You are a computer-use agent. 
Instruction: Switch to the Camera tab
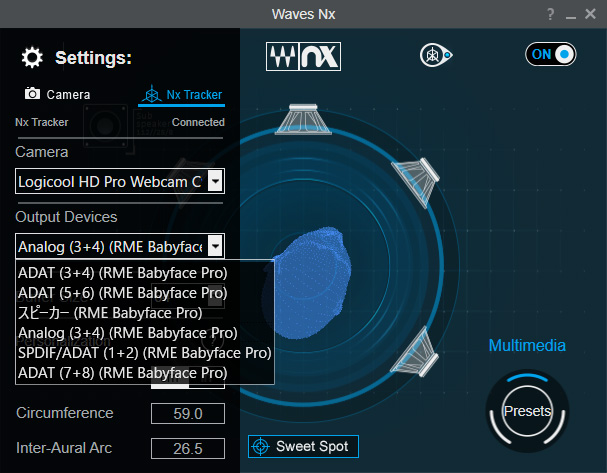58,95
